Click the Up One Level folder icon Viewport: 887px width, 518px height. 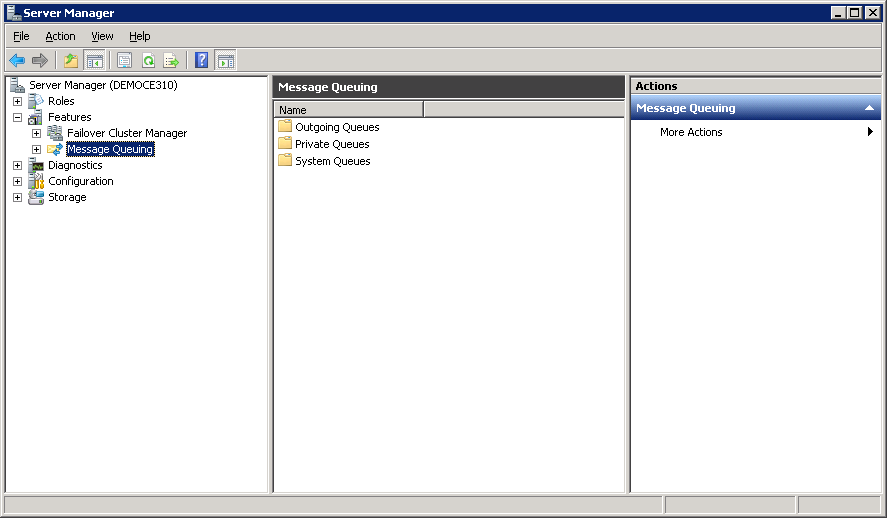pos(71,61)
